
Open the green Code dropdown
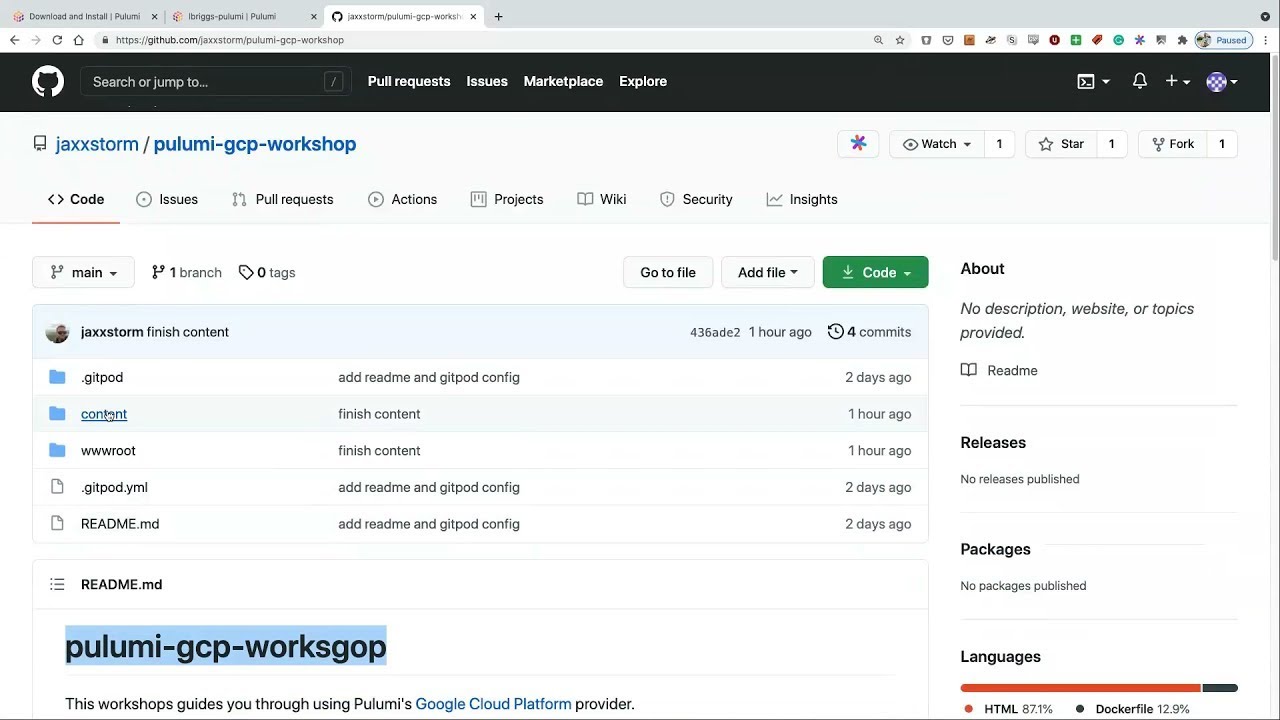point(875,272)
